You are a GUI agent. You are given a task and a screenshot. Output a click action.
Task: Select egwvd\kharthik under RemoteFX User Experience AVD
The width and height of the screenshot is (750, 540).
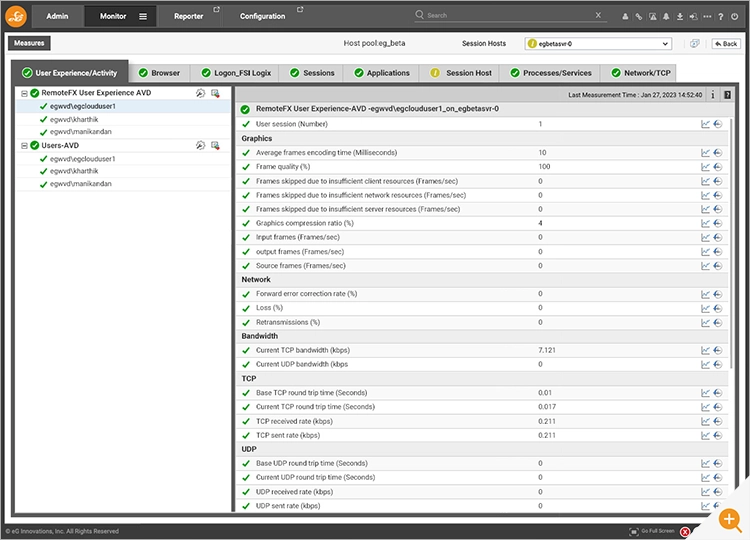(74, 120)
